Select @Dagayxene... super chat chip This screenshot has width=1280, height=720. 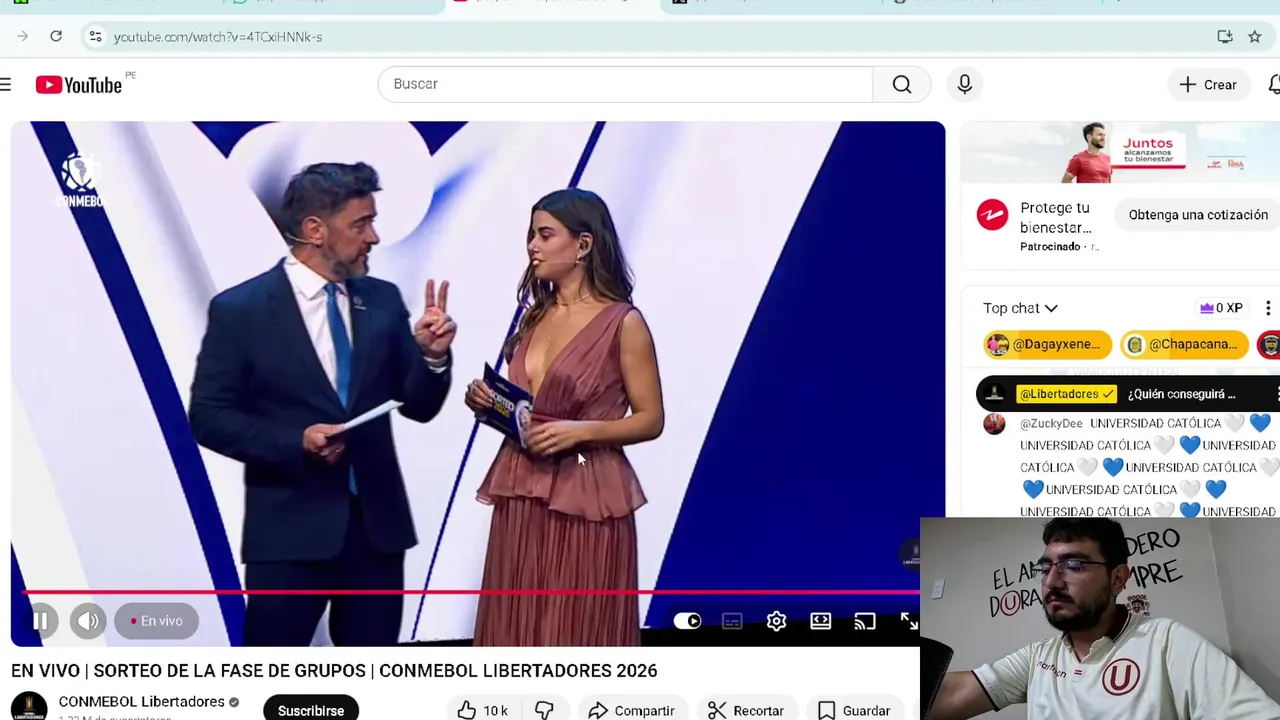(x=1047, y=344)
